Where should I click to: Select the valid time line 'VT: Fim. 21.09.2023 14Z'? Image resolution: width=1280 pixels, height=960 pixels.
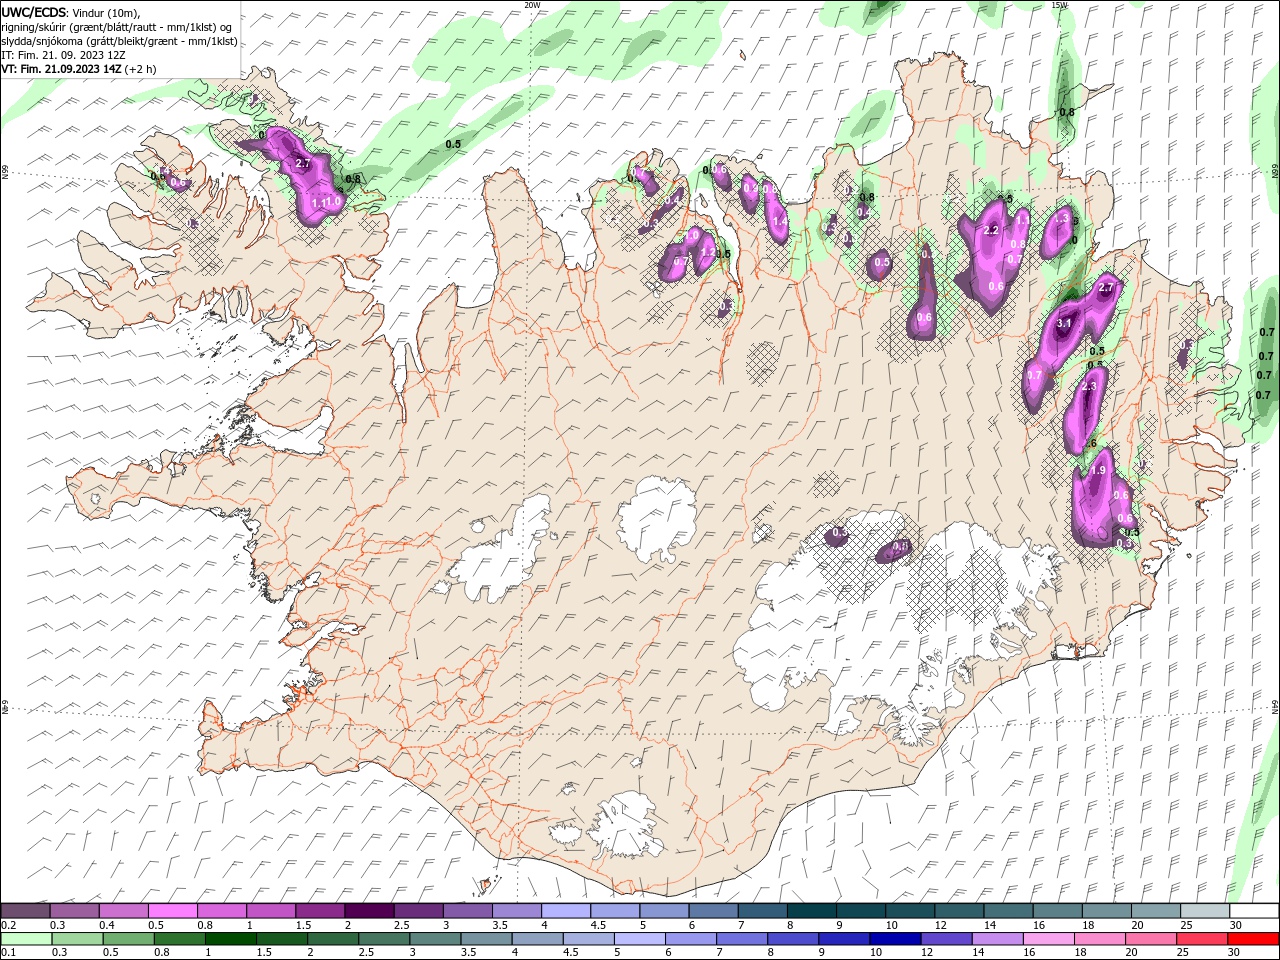62,69
